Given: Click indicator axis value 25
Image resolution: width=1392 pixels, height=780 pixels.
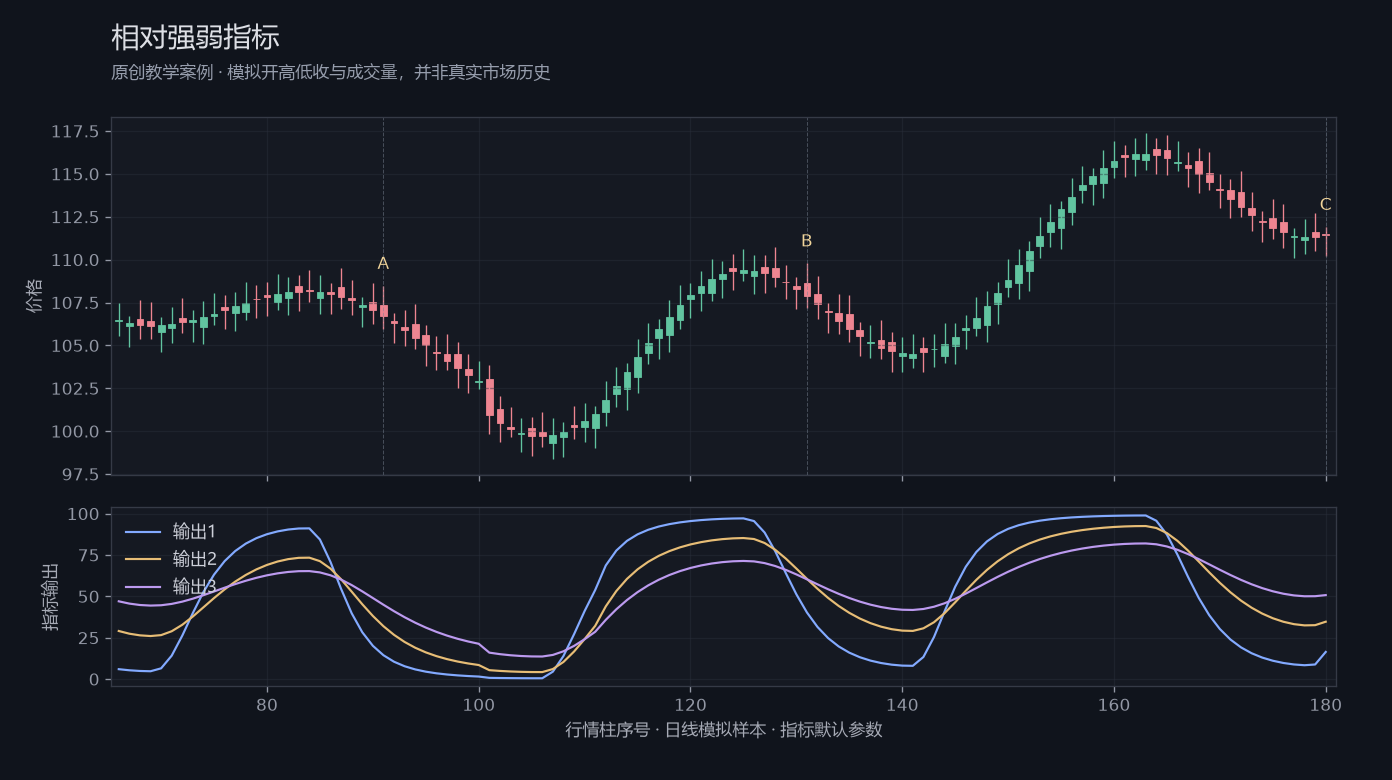Looking at the screenshot, I should pyautogui.click(x=90, y=638).
